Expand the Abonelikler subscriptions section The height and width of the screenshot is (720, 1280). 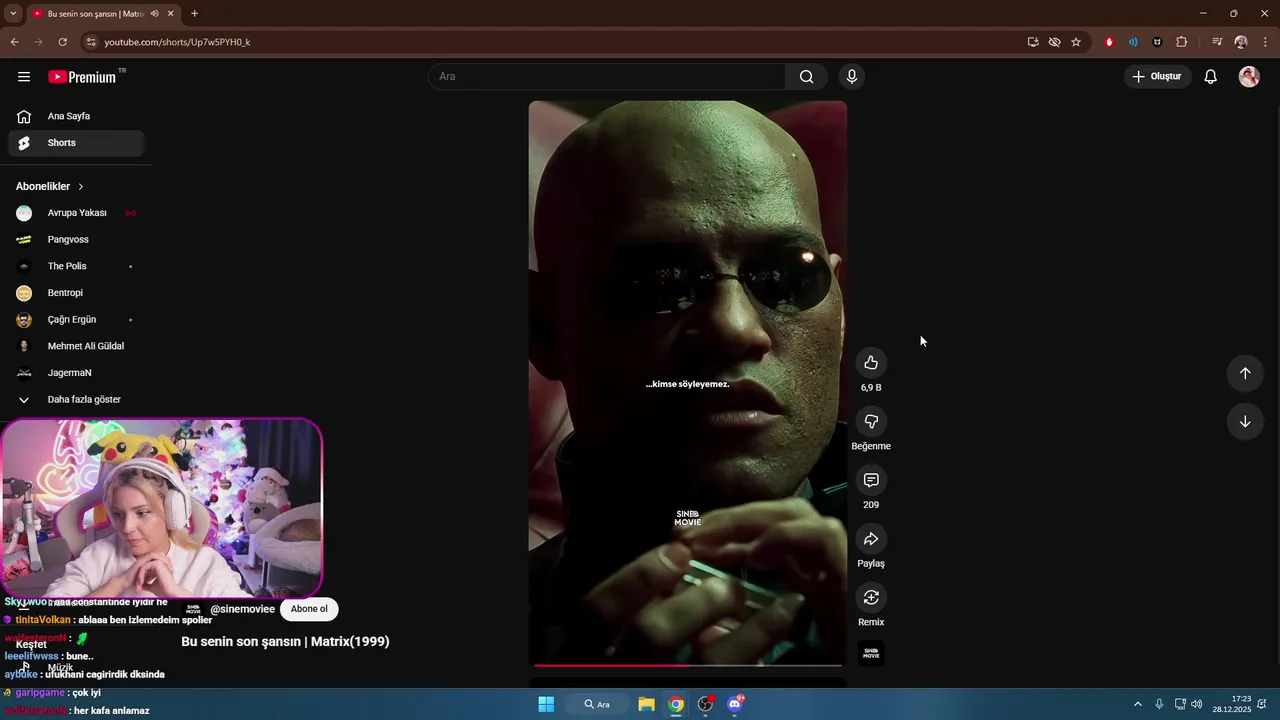pos(50,187)
